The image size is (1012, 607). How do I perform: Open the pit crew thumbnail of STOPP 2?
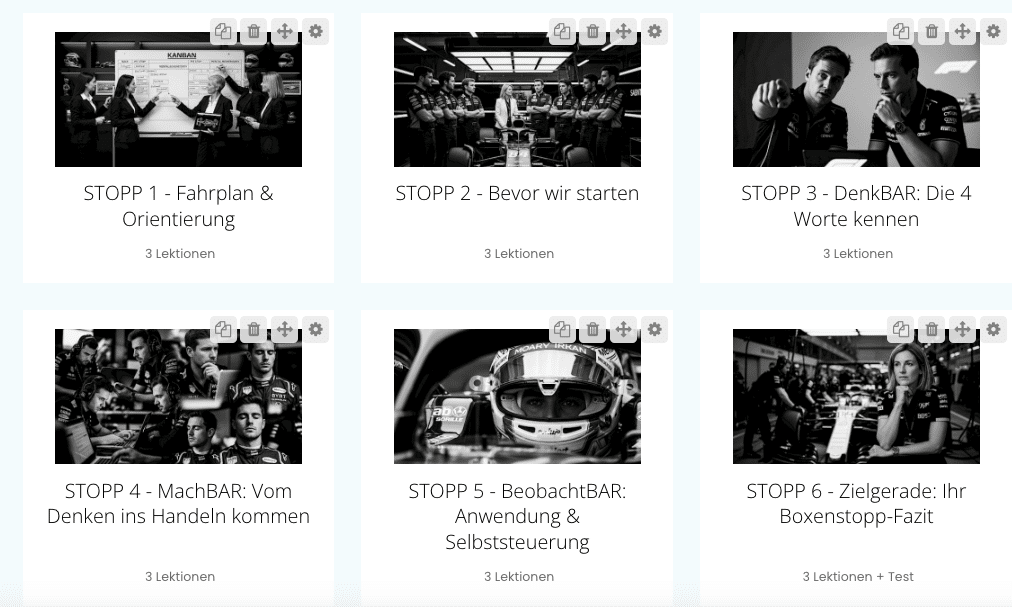coord(517,99)
